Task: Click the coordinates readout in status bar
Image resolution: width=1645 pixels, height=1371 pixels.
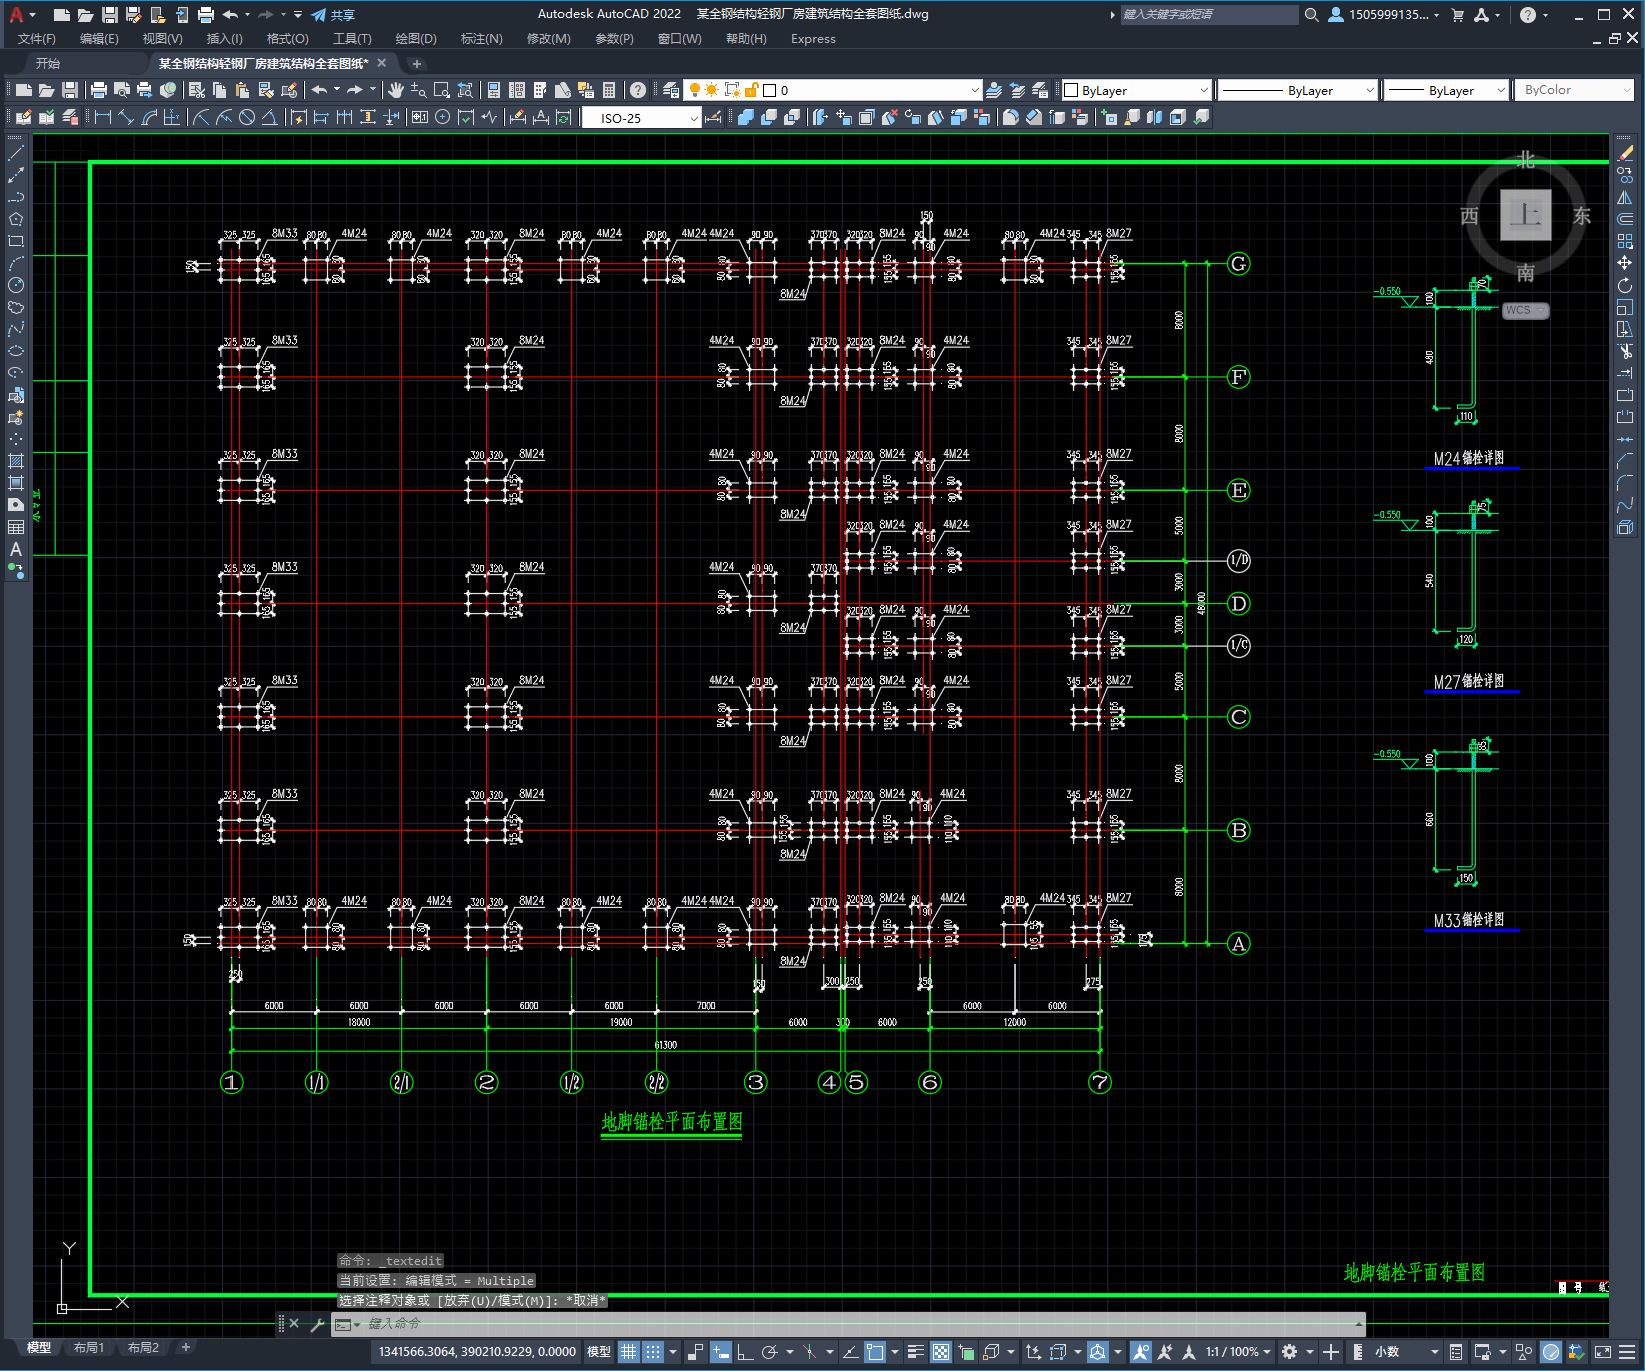Action: pos(477,1352)
